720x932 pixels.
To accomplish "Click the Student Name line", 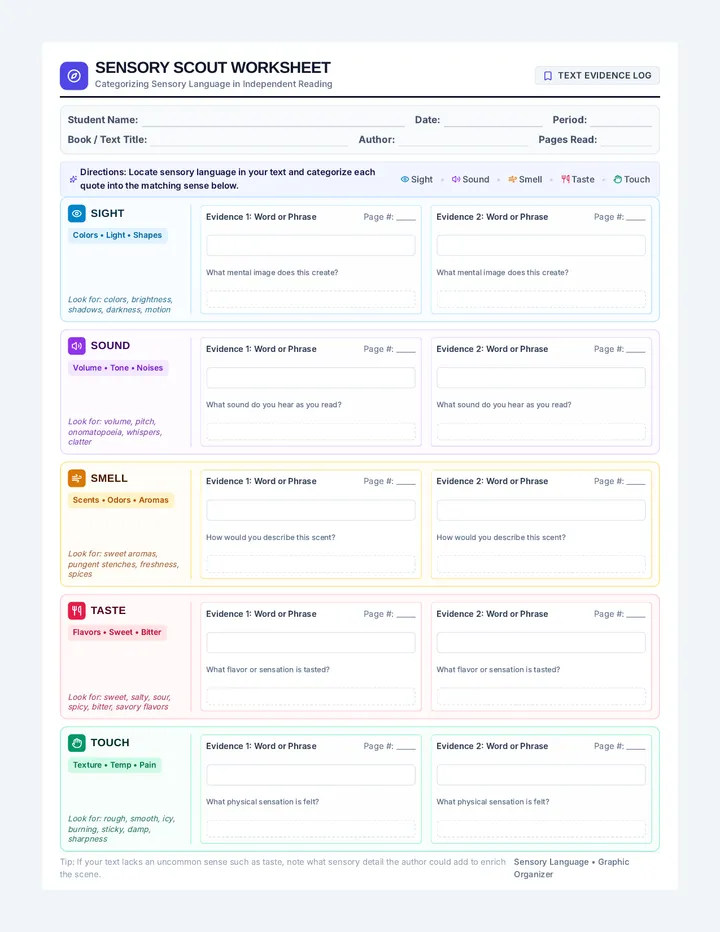I will (x=273, y=121).
